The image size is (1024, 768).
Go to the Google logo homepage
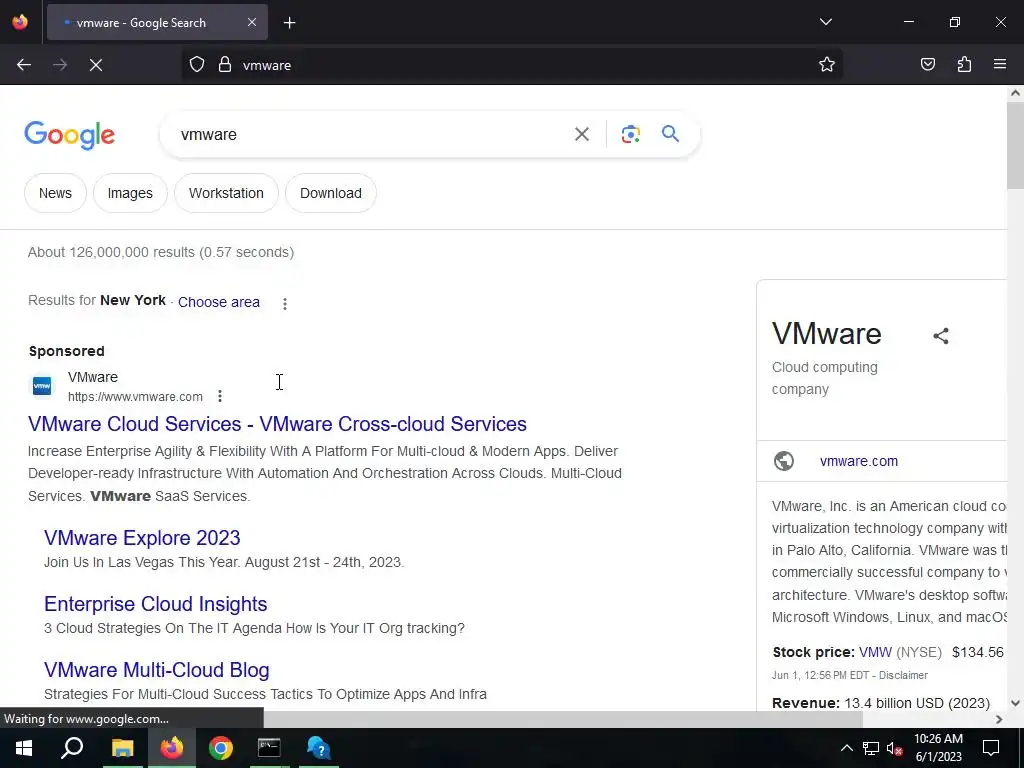pyautogui.click(x=69, y=136)
